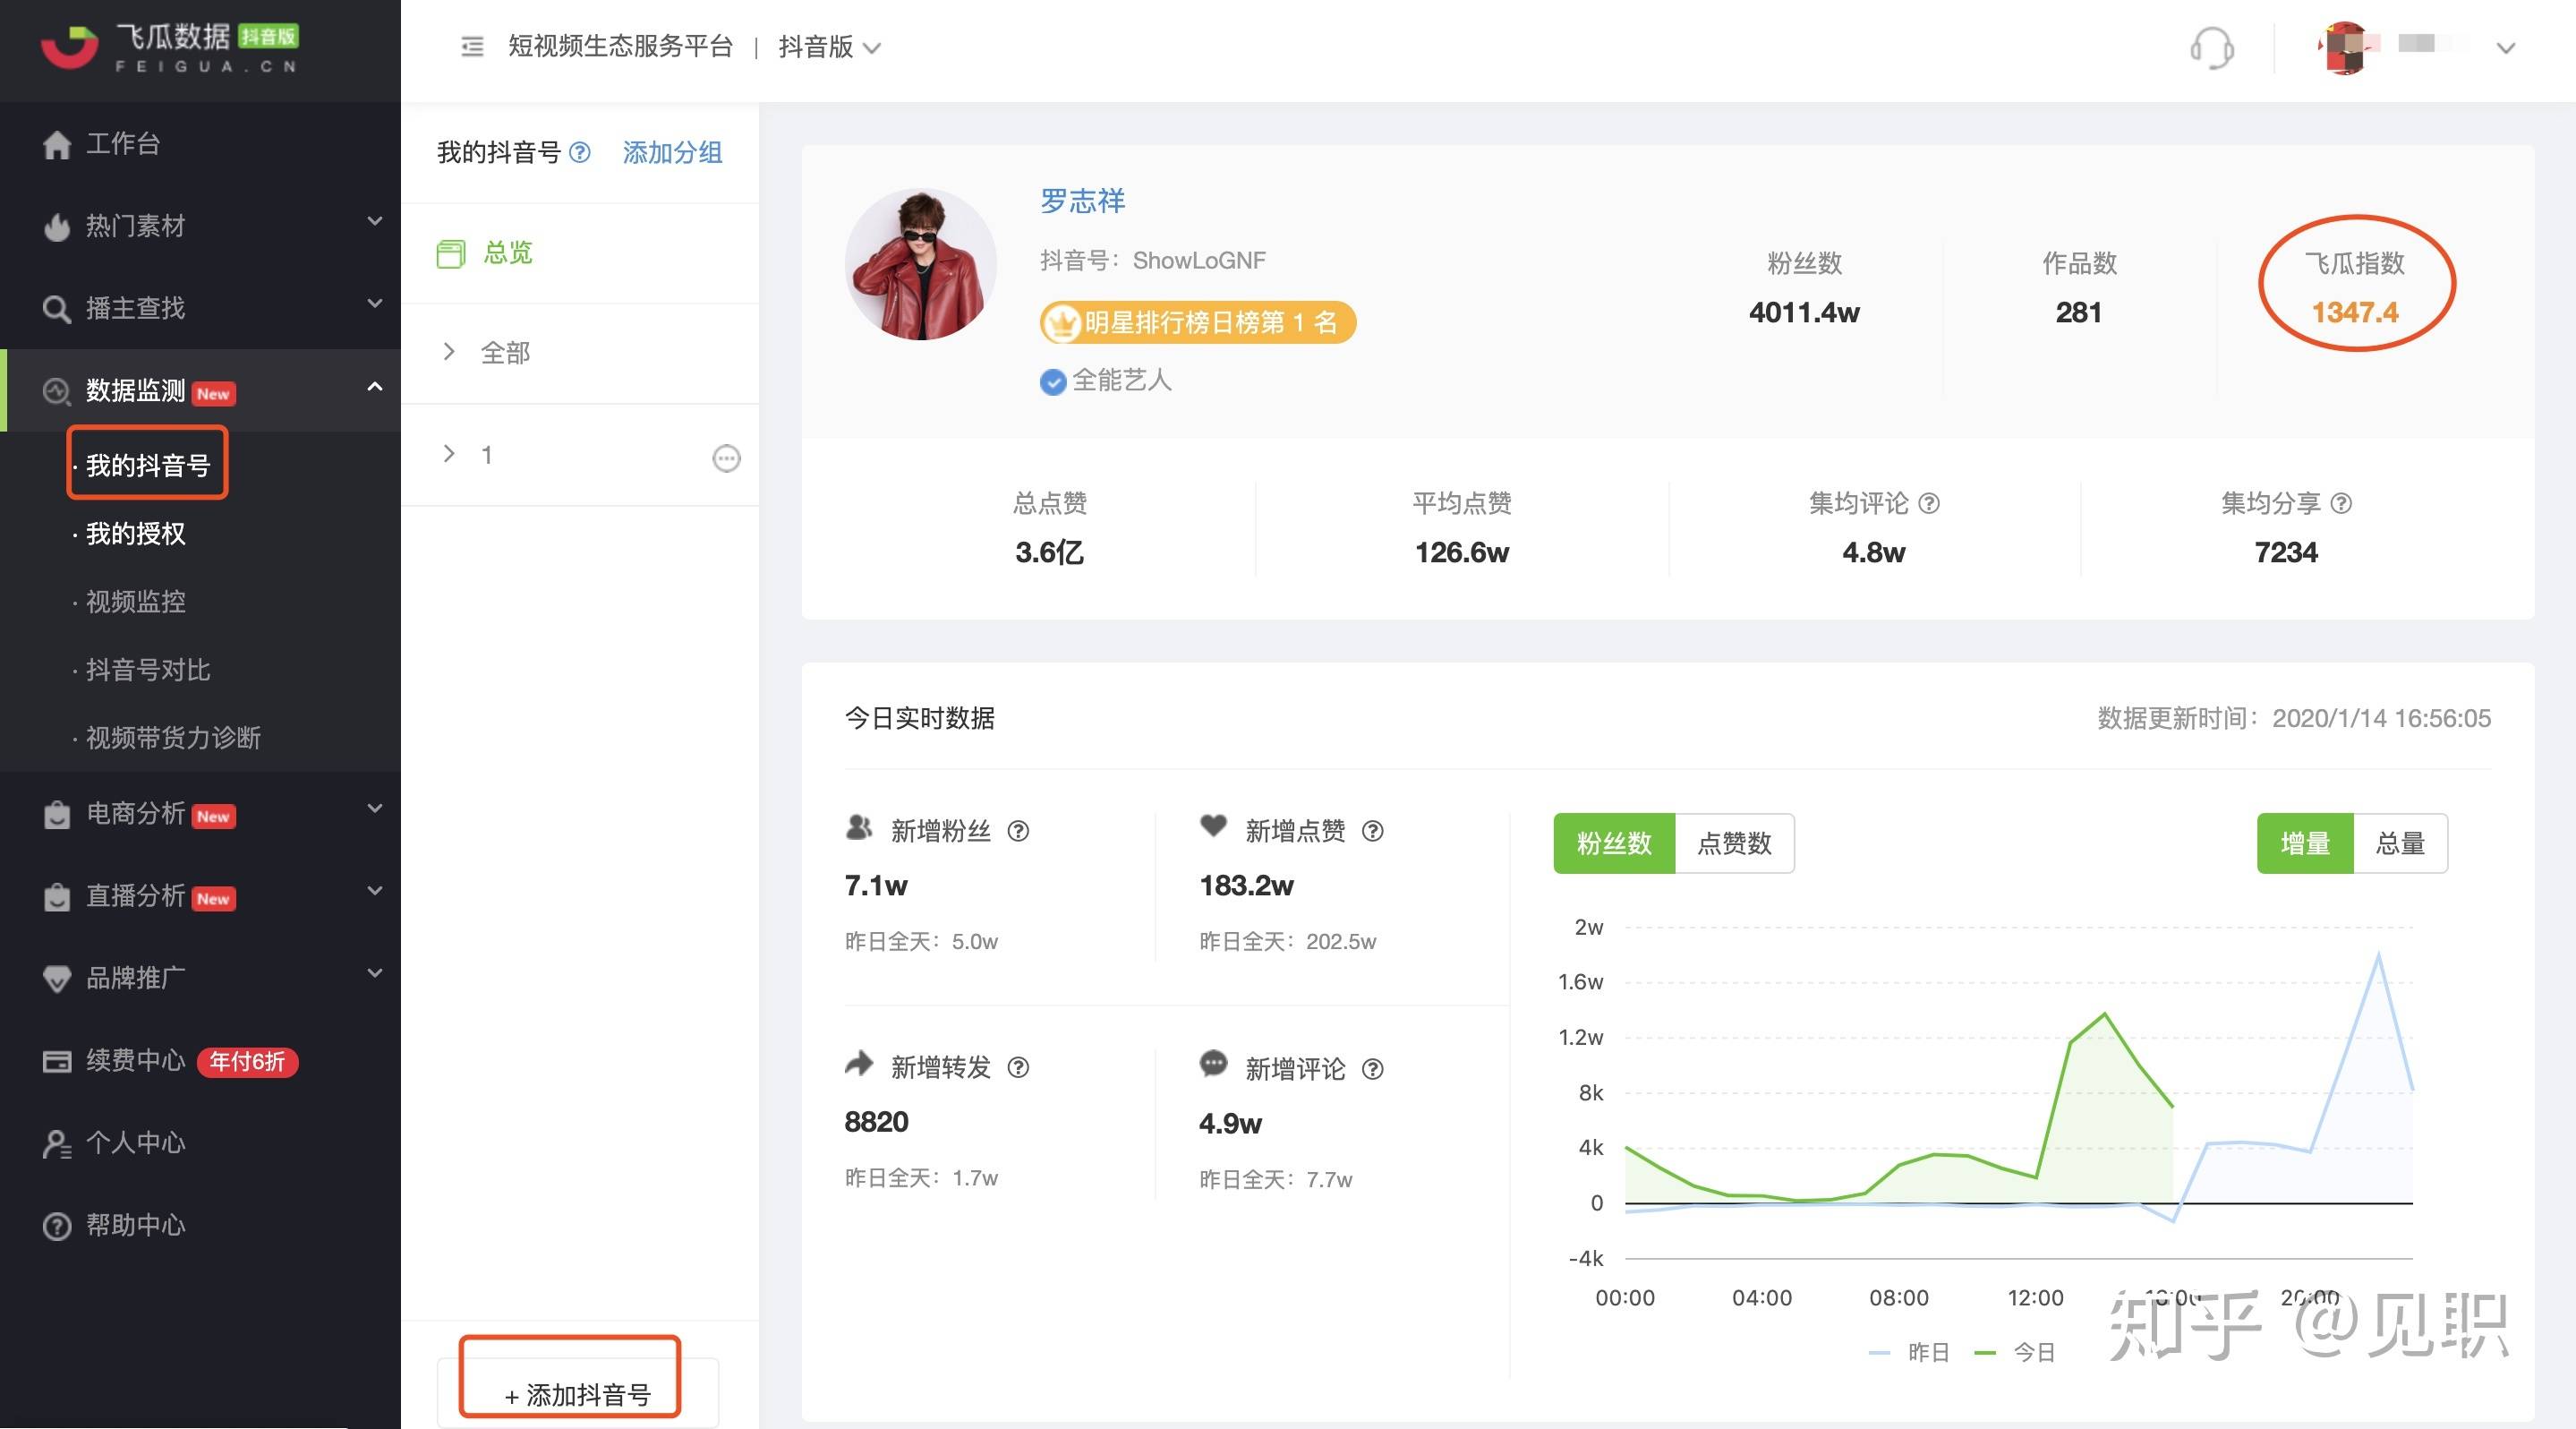
Task: Expand the 全部 group
Action: [x=449, y=351]
